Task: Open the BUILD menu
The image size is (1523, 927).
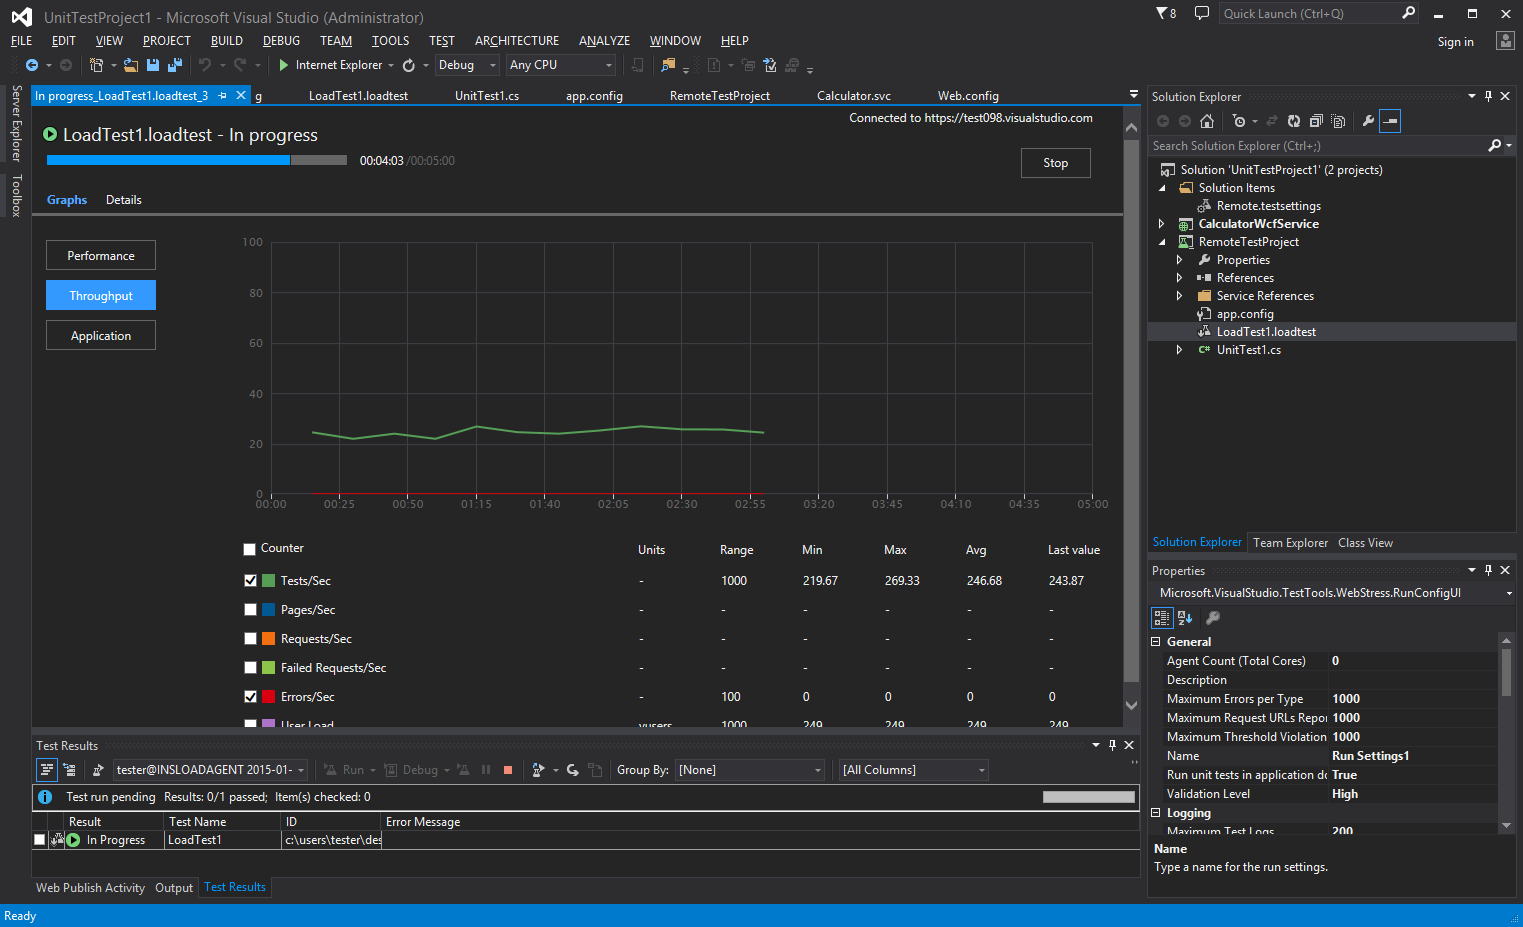Action: (227, 41)
